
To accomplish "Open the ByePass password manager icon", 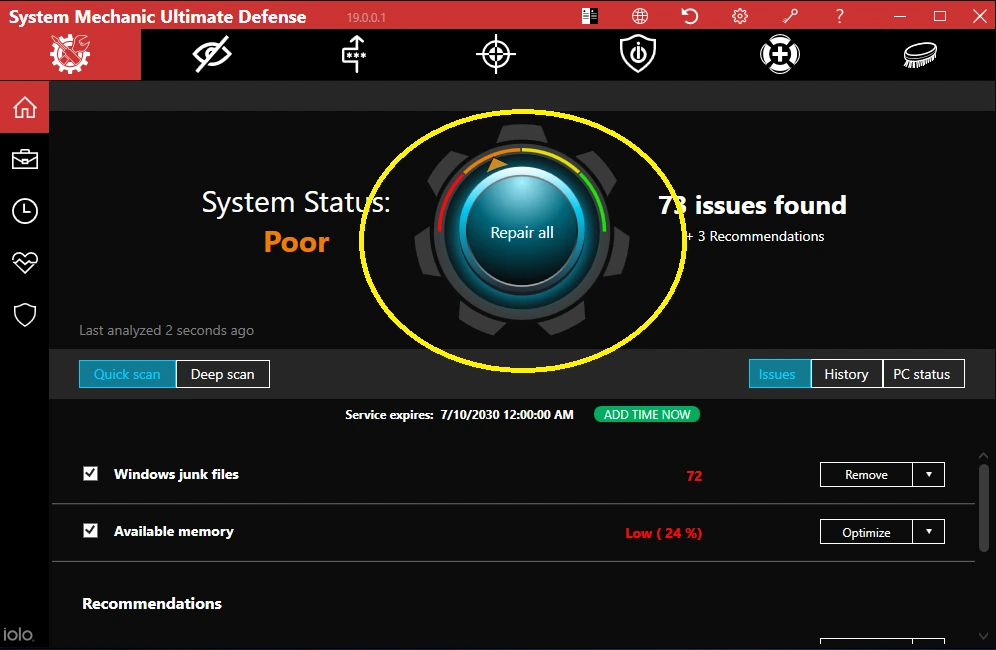I will click(x=354, y=54).
